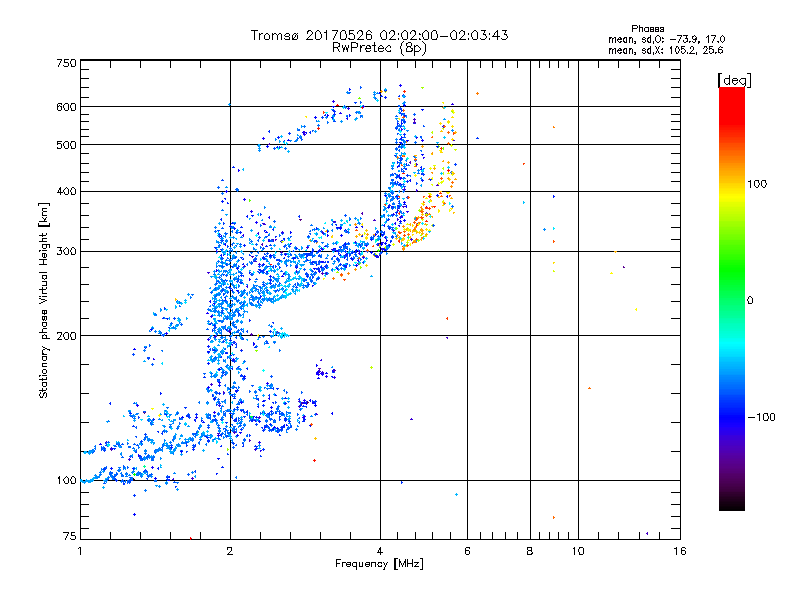Click the 'Stationary phase Virtual Height [km]' y-axis label
800x600 pixels.
pyautogui.click(x=44, y=300)
